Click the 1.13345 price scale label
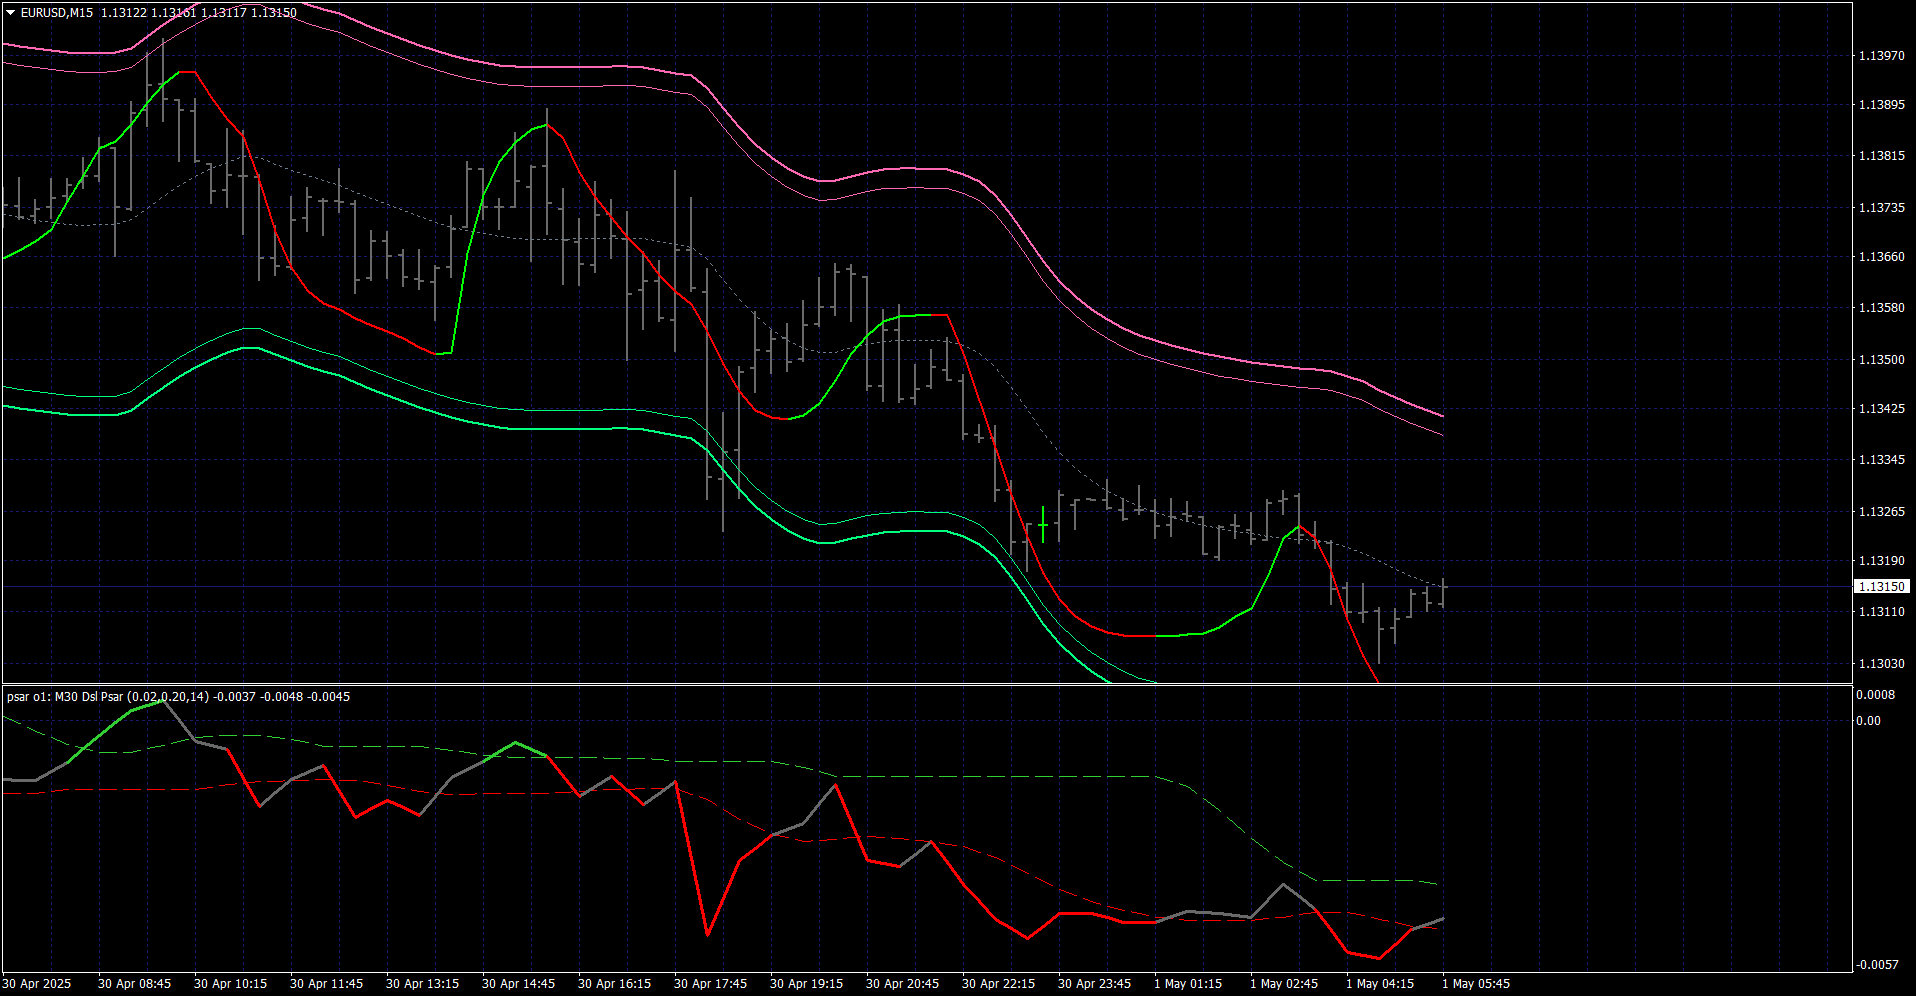Viewport: 1916px width, 996px height. (x=1881, y=460)
